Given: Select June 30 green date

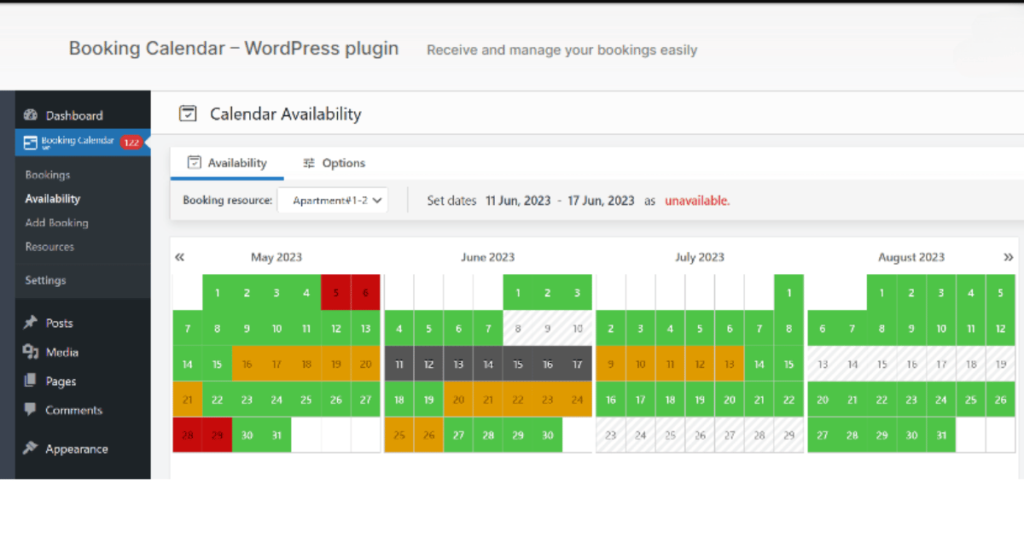Looking at the screenshot, I should click(547, 435).
